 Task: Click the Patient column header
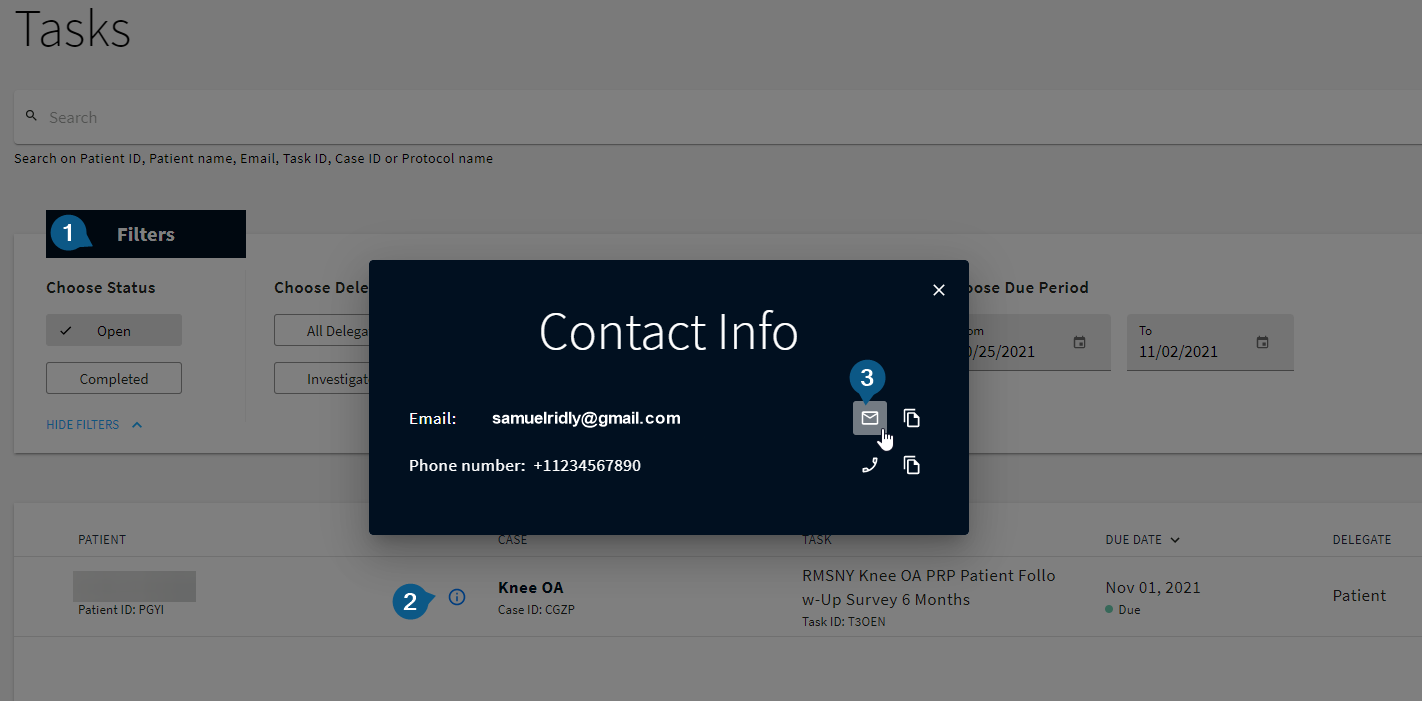point(102,540)
